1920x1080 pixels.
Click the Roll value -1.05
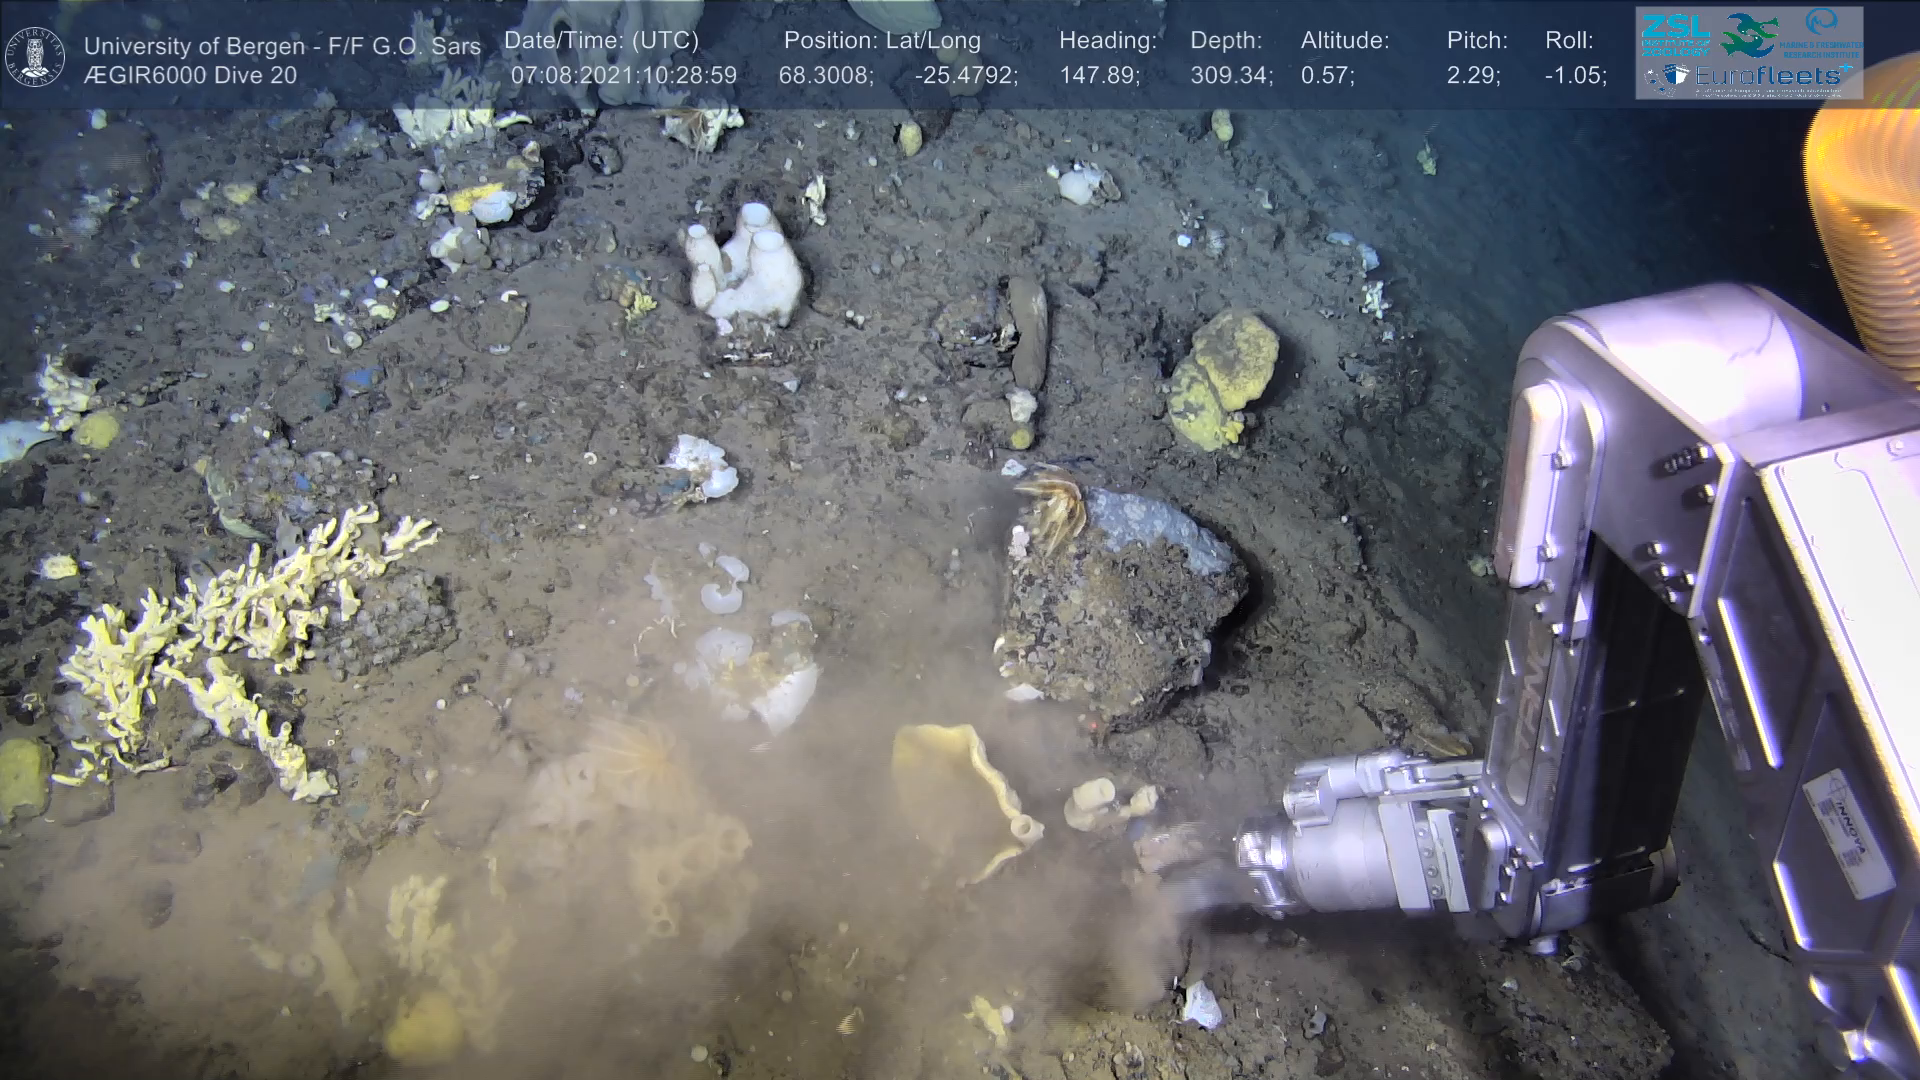click(x=1575, y=76)
